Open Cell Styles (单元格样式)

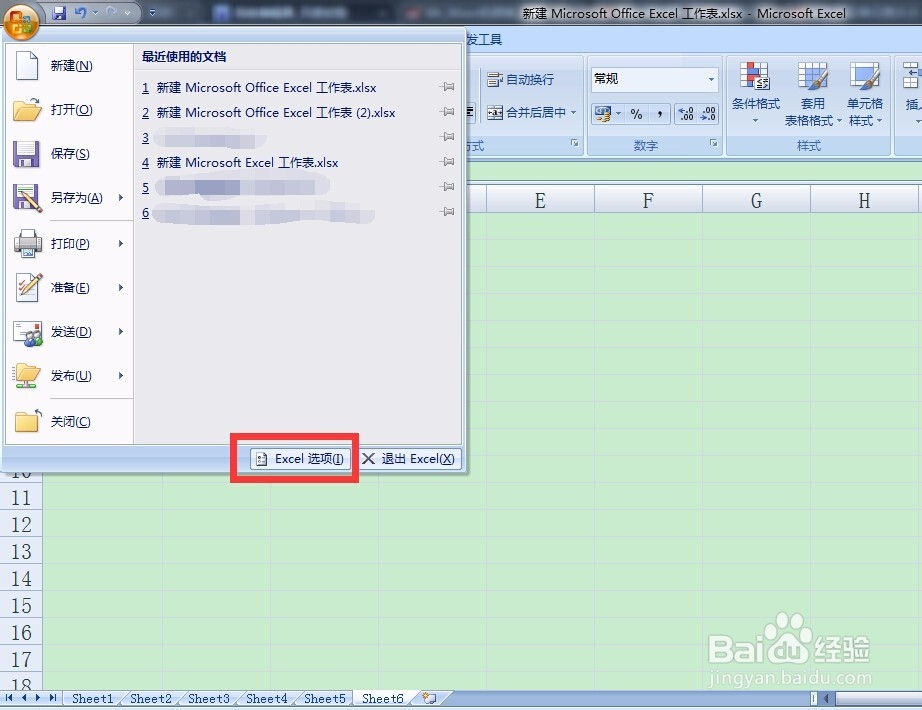(x=865, y=93)
